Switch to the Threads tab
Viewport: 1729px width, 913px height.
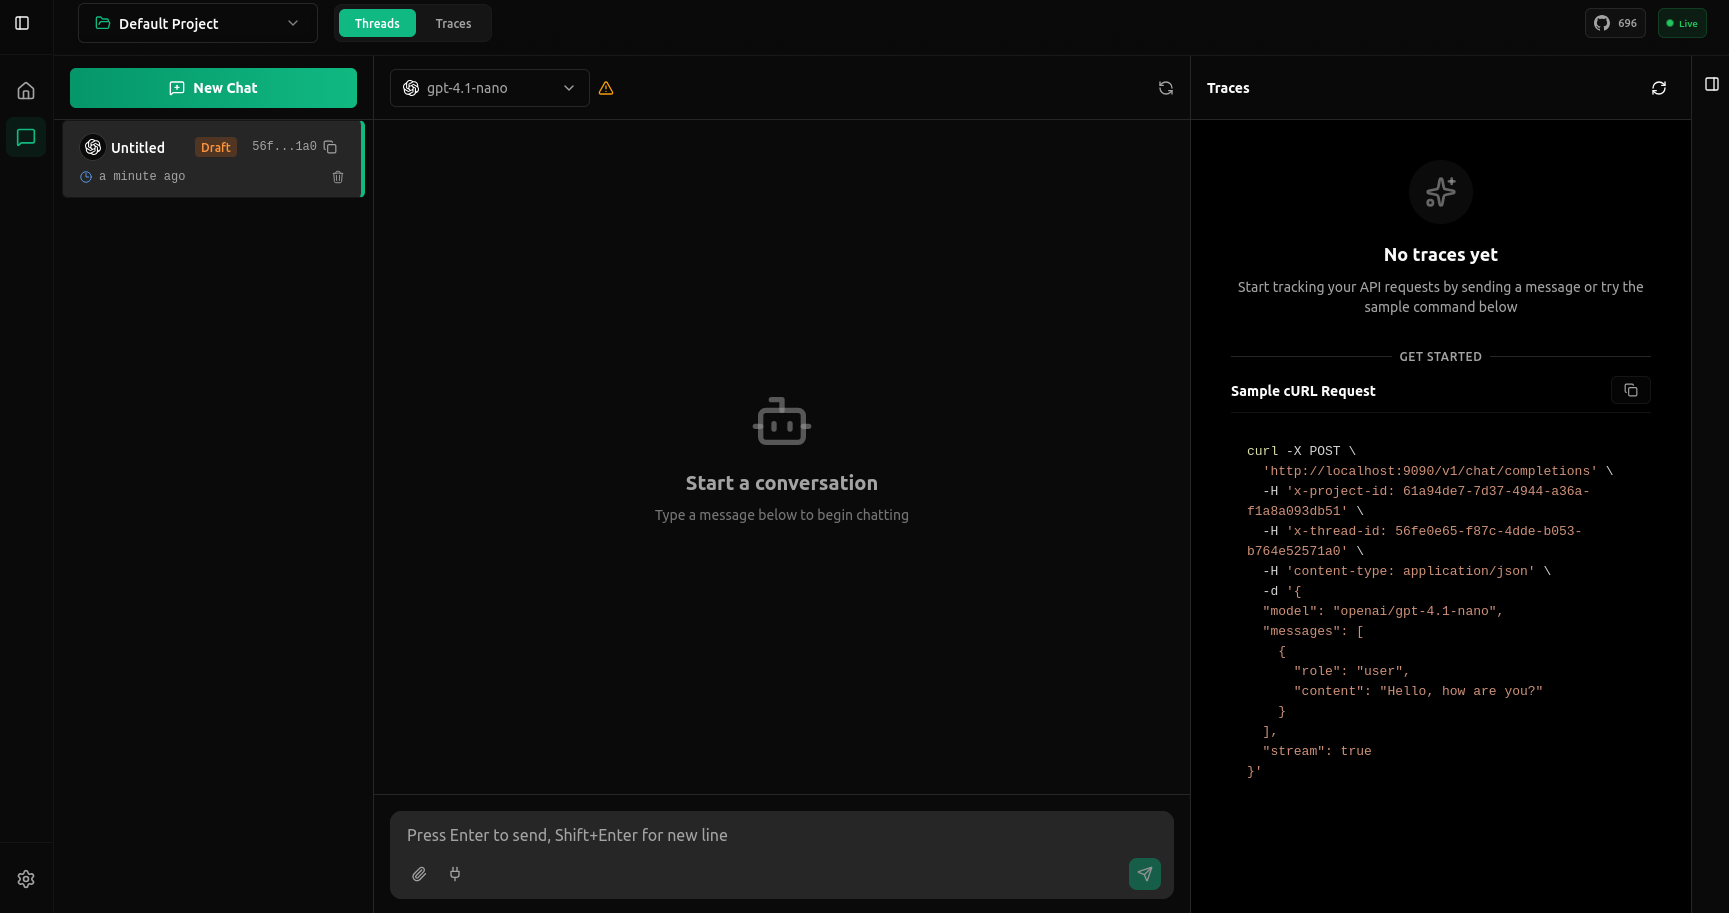coord(377,23)
